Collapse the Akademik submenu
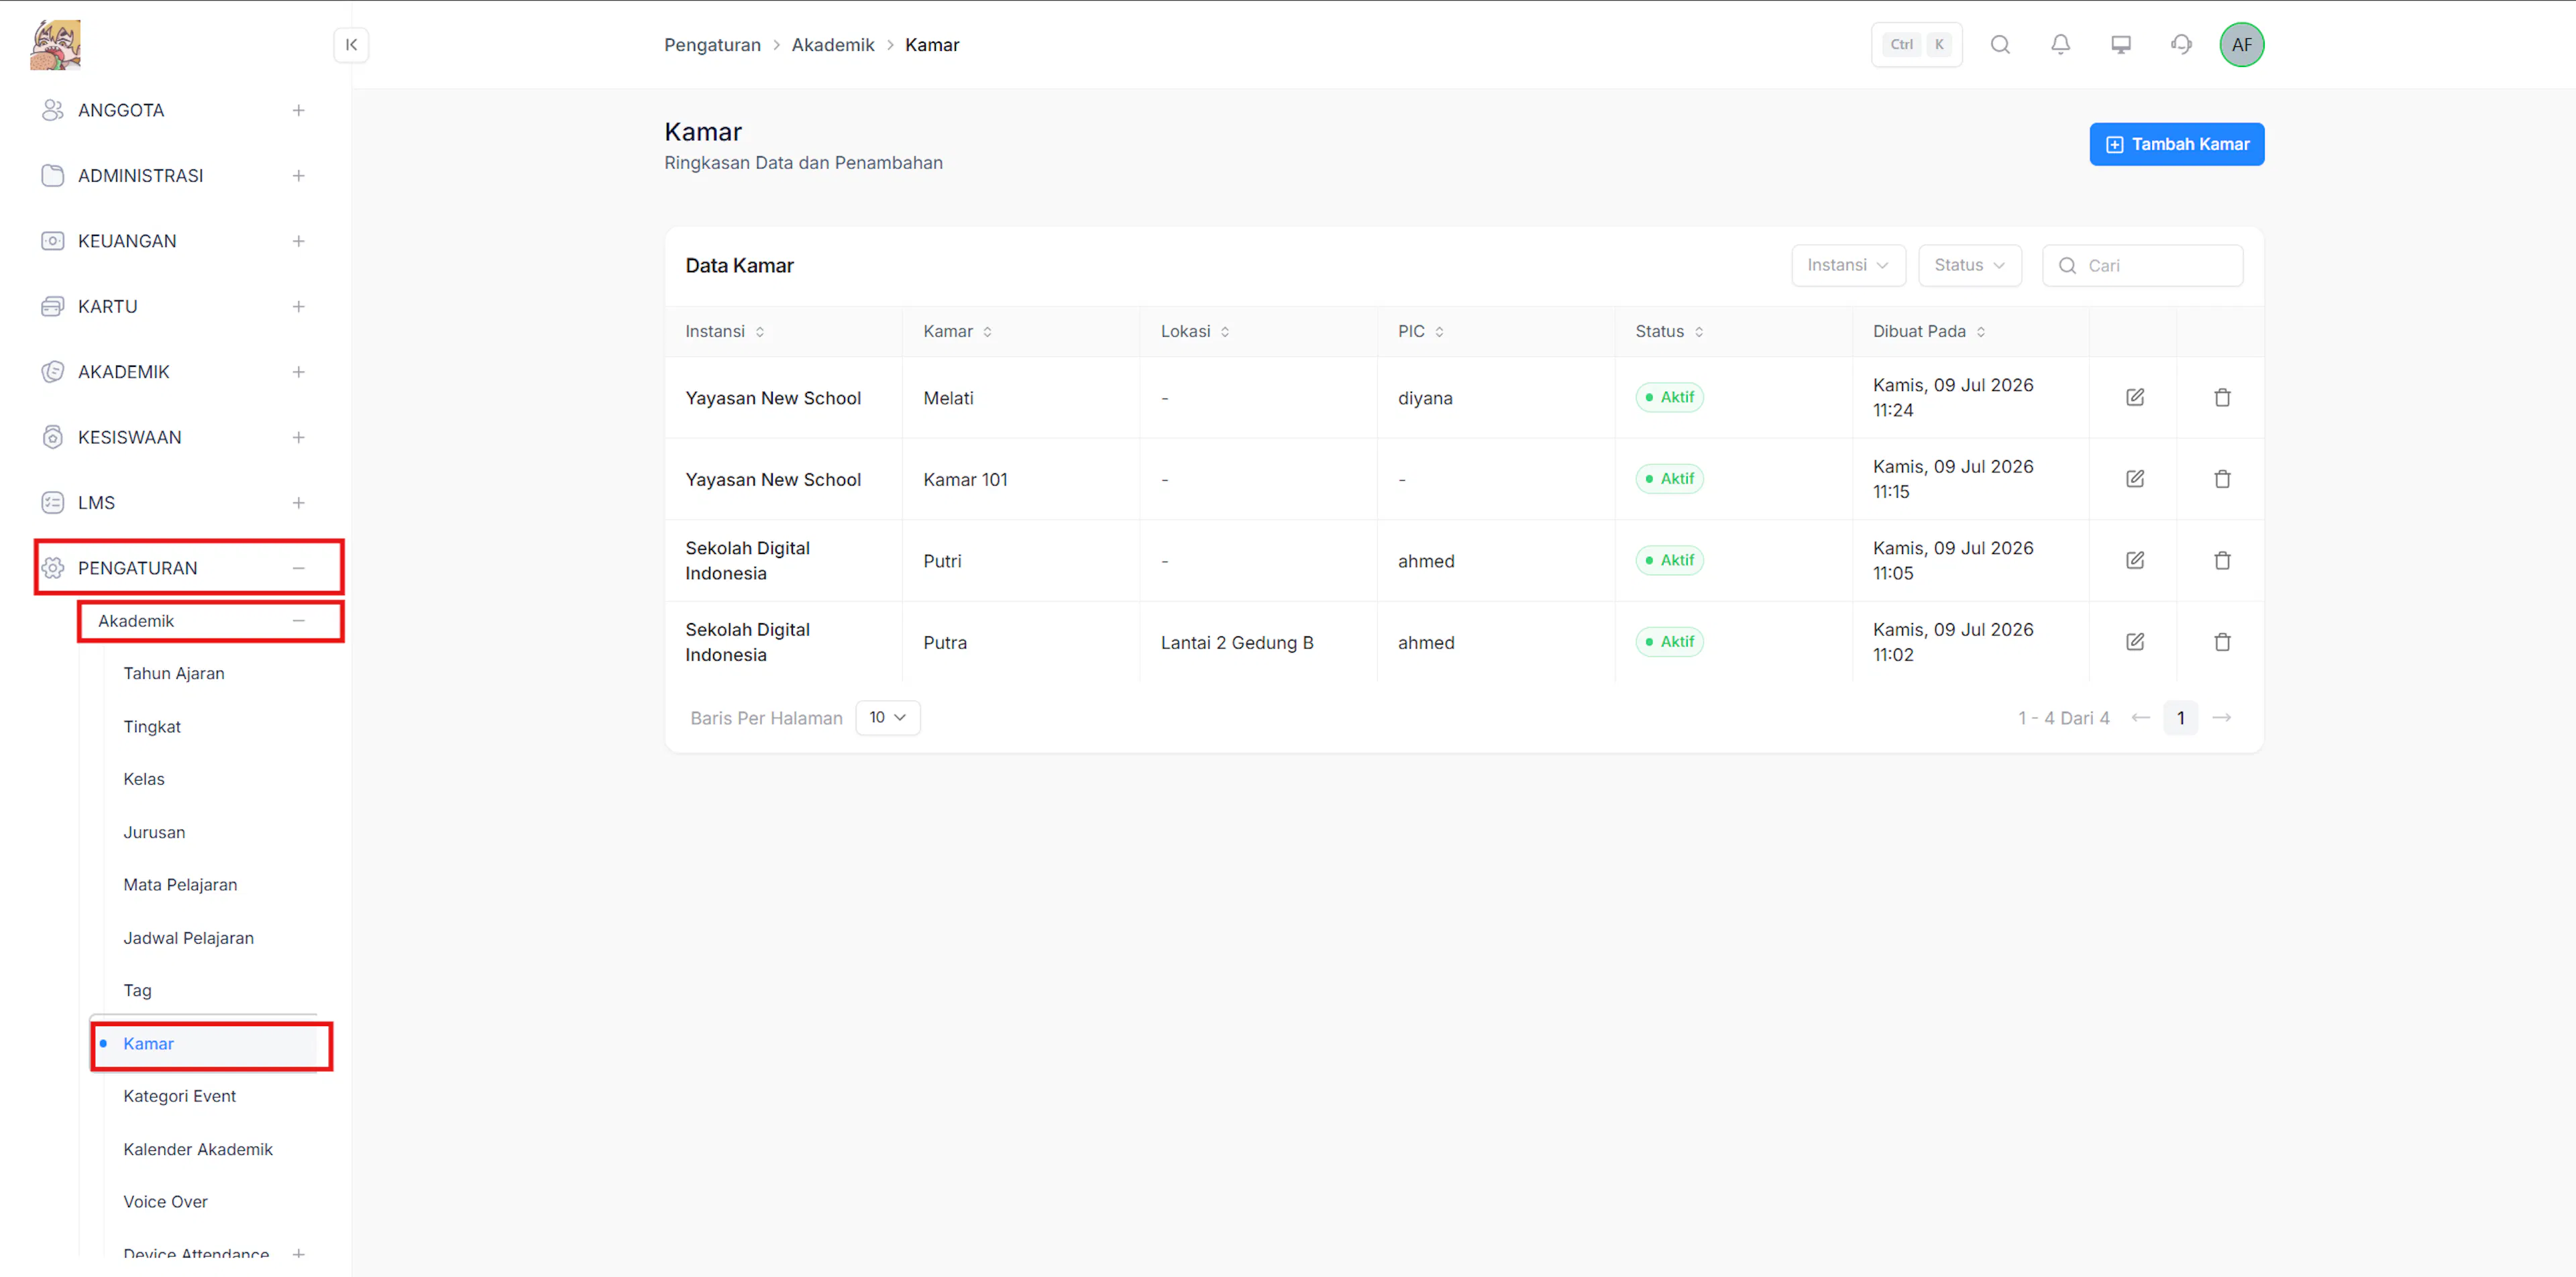The height and width of the screenshot is (1277, 2576). [298, 621]
